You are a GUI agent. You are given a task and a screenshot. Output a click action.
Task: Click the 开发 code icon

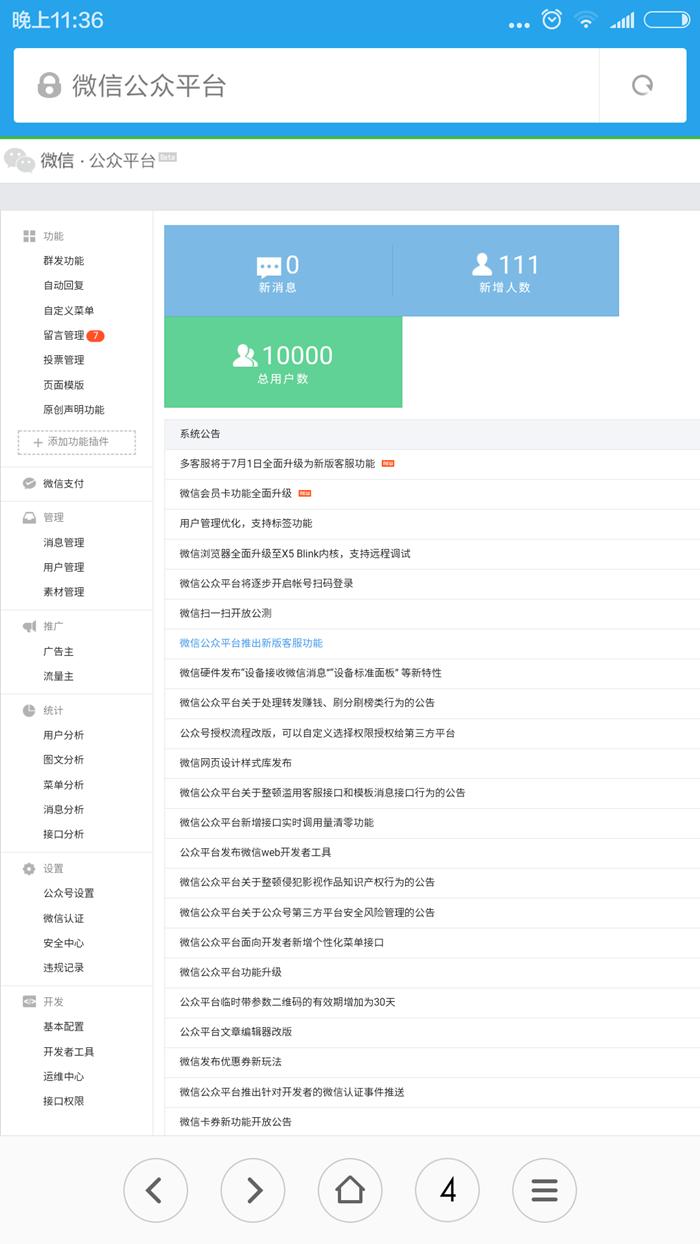pos(29,1001)
